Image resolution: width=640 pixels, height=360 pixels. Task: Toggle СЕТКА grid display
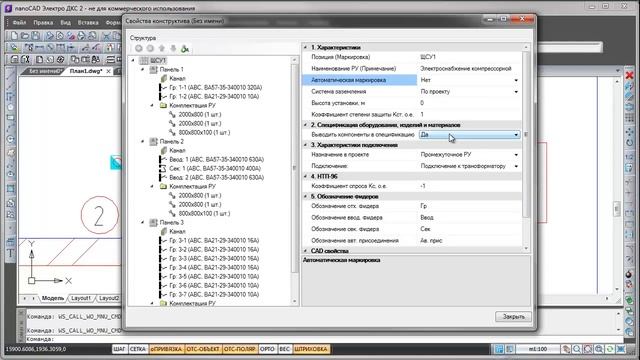(x=138, y=349)
